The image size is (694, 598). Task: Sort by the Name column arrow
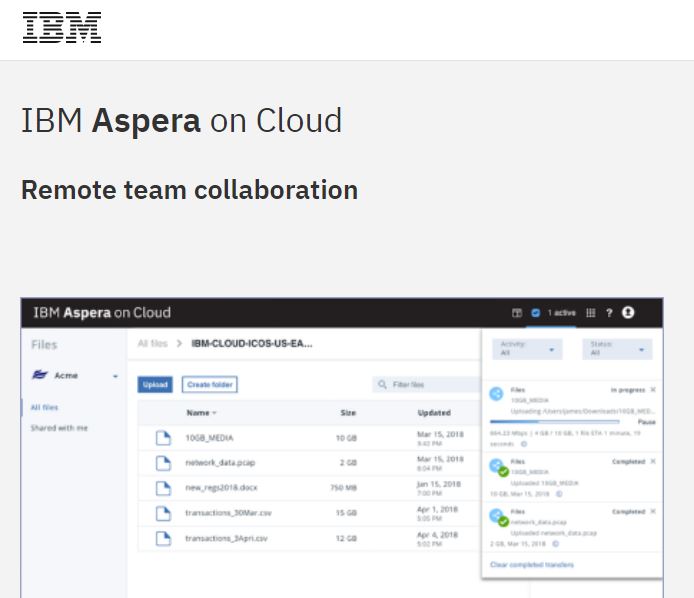214,413
